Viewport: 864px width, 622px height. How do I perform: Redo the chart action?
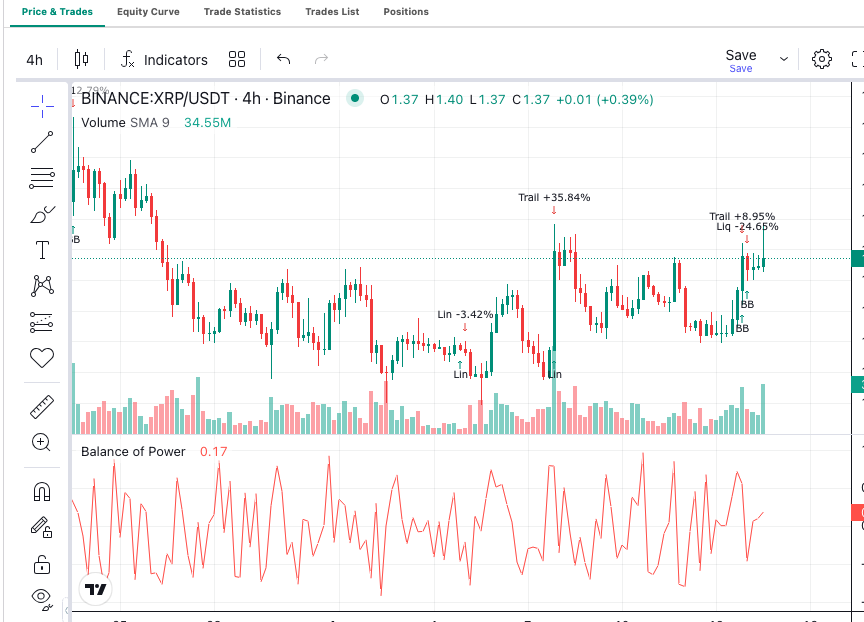321,59
